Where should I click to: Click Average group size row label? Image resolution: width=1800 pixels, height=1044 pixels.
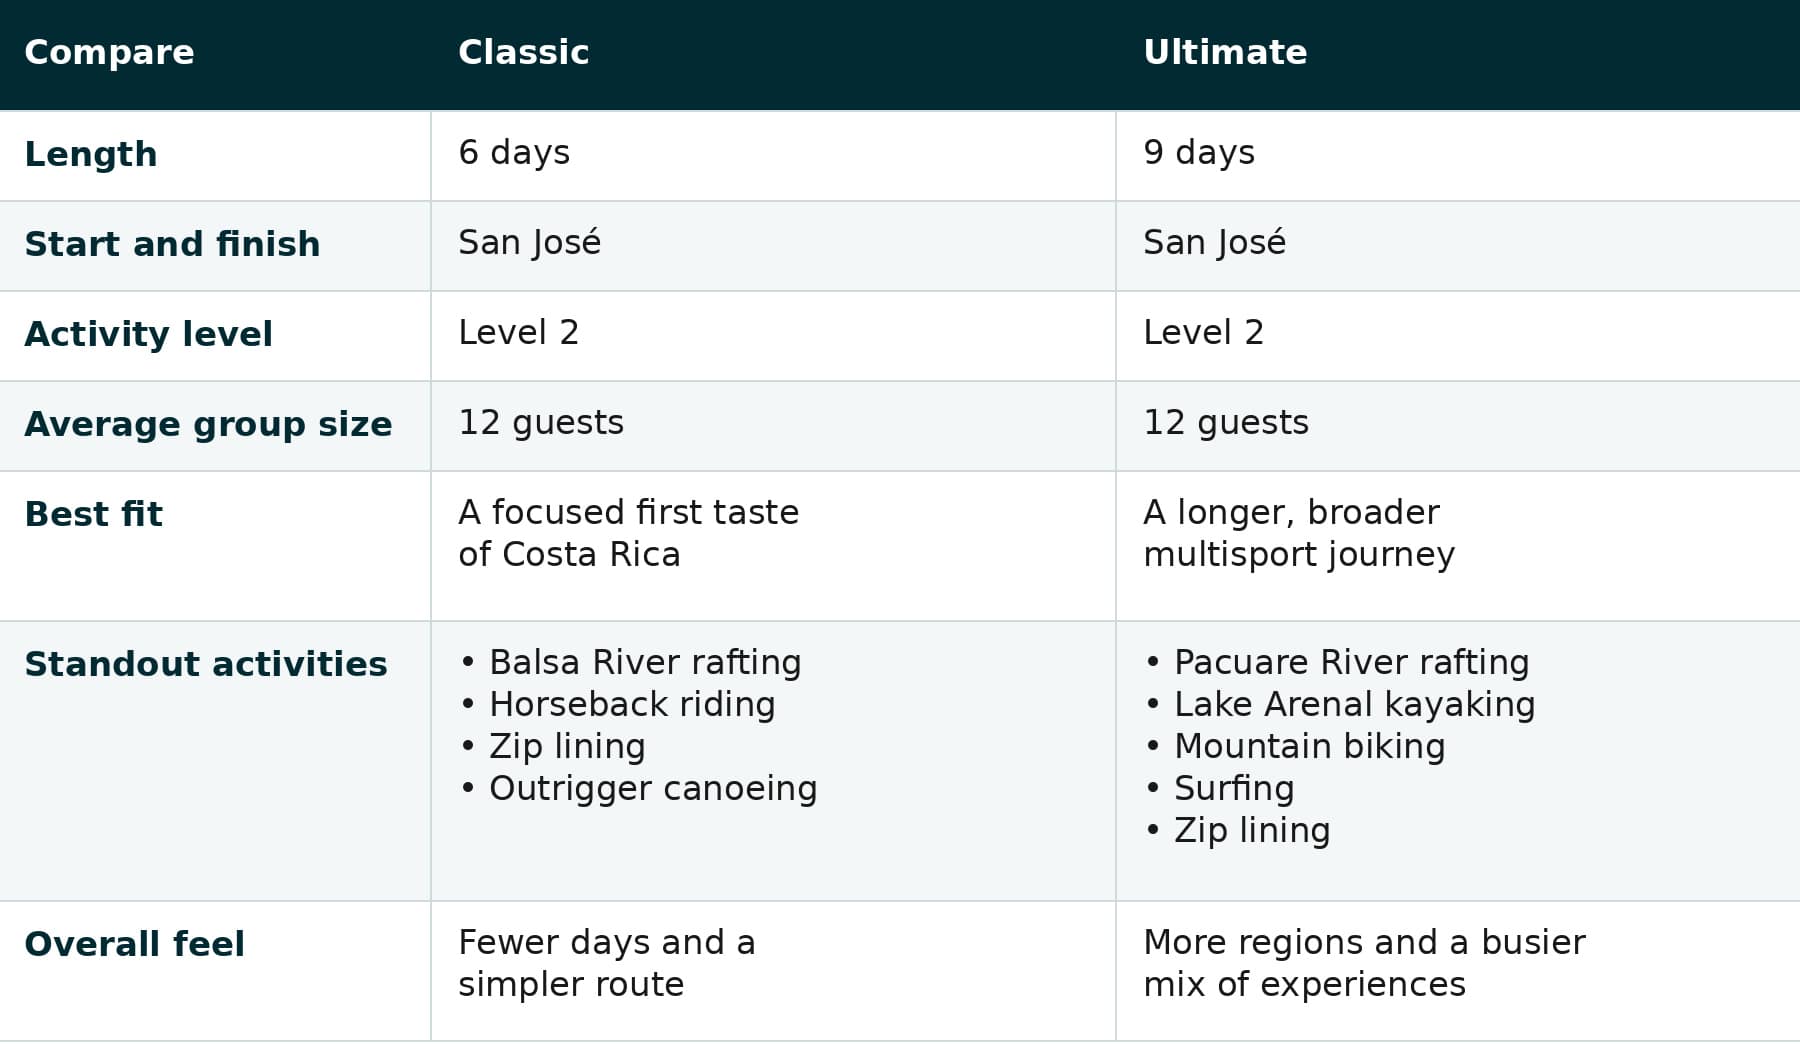(208, 424)
